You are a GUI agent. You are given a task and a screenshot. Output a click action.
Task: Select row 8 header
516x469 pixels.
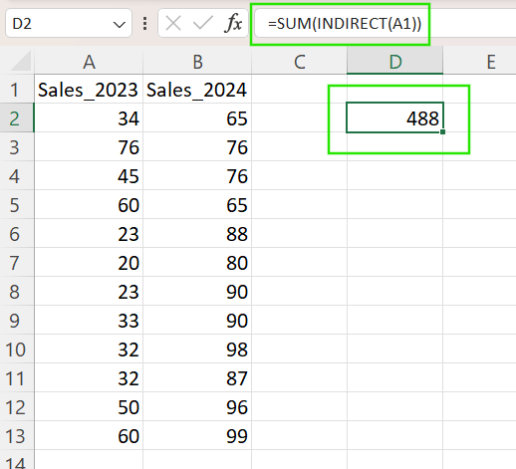(x=17, y=291)
